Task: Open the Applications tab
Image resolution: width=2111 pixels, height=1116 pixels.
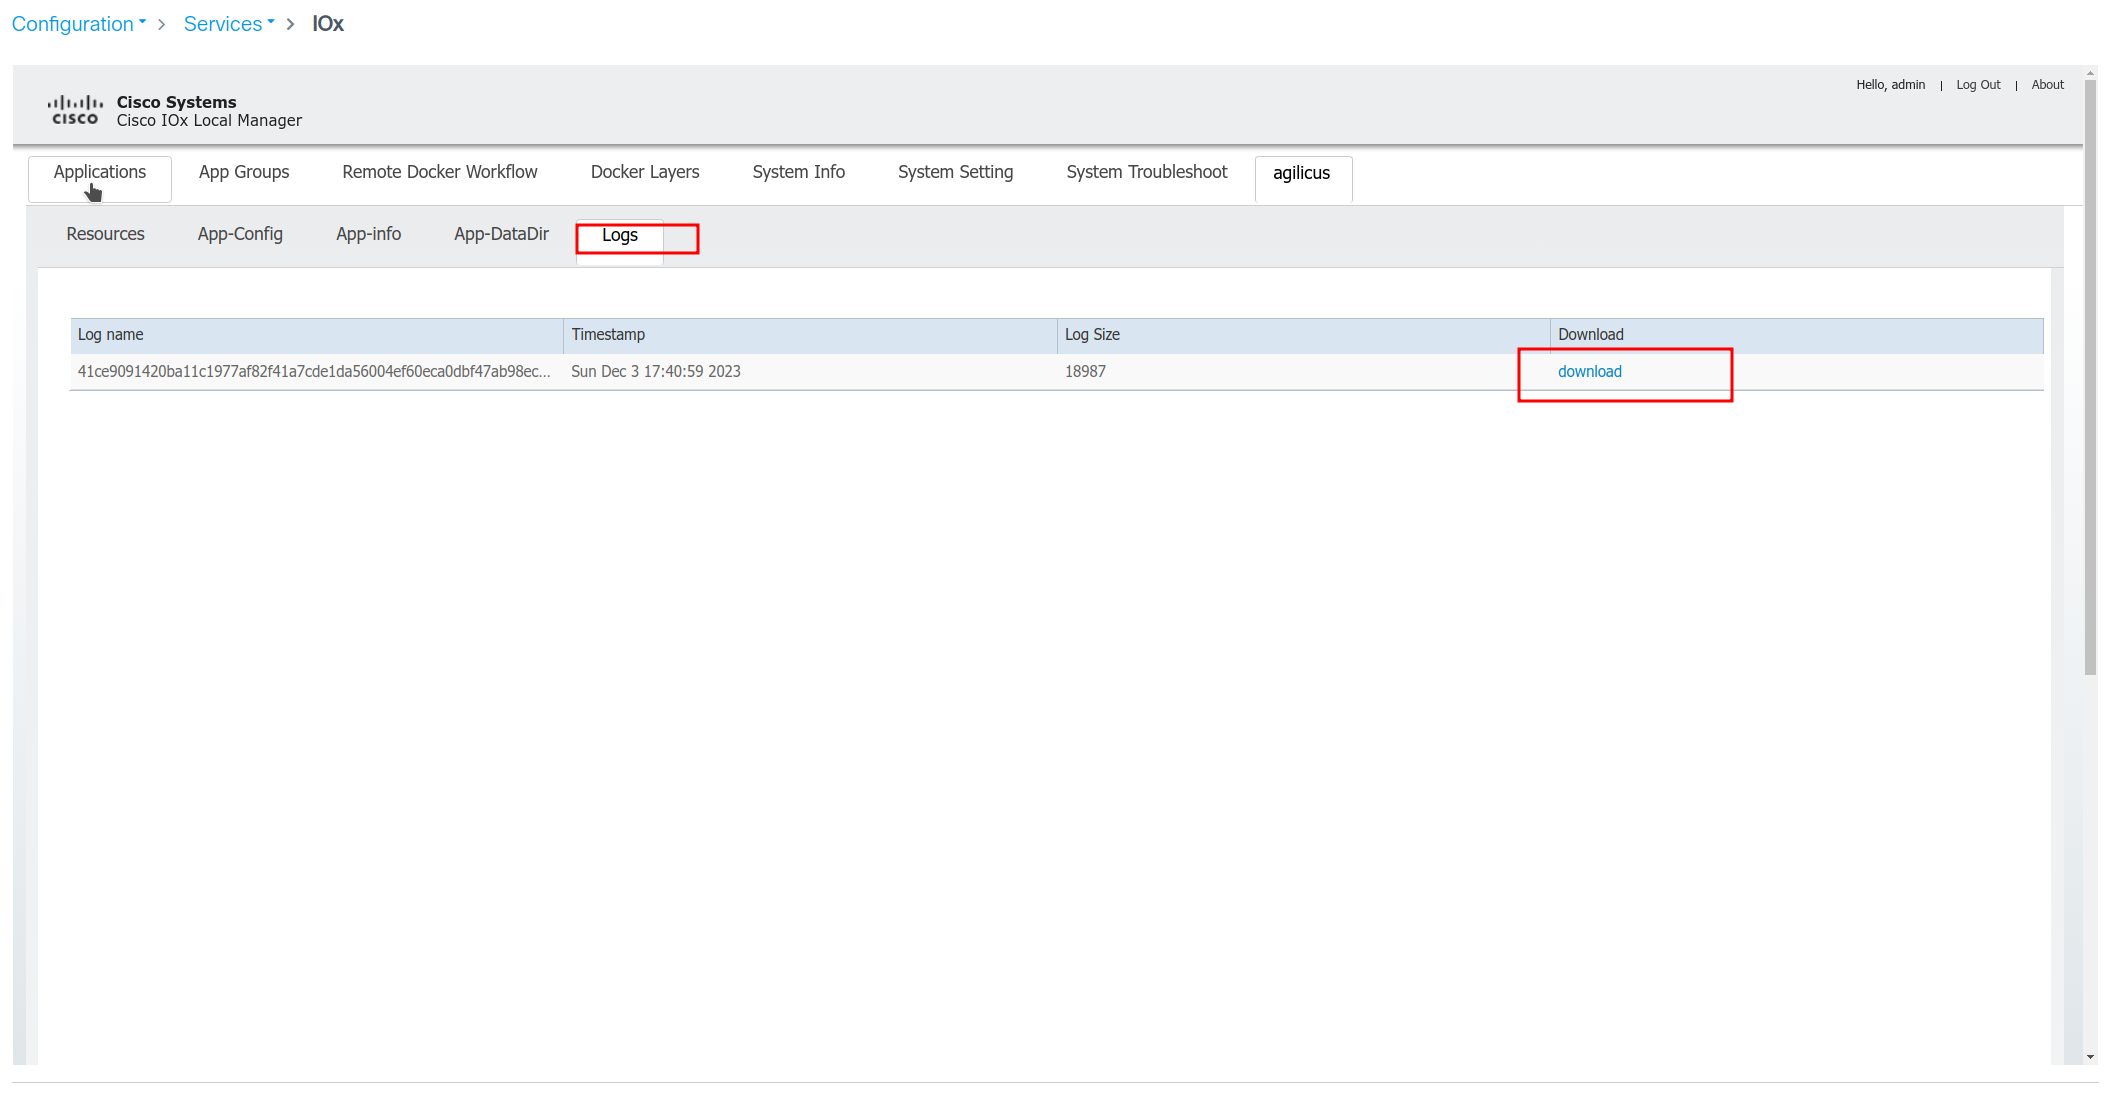Action: pos(100,173)
